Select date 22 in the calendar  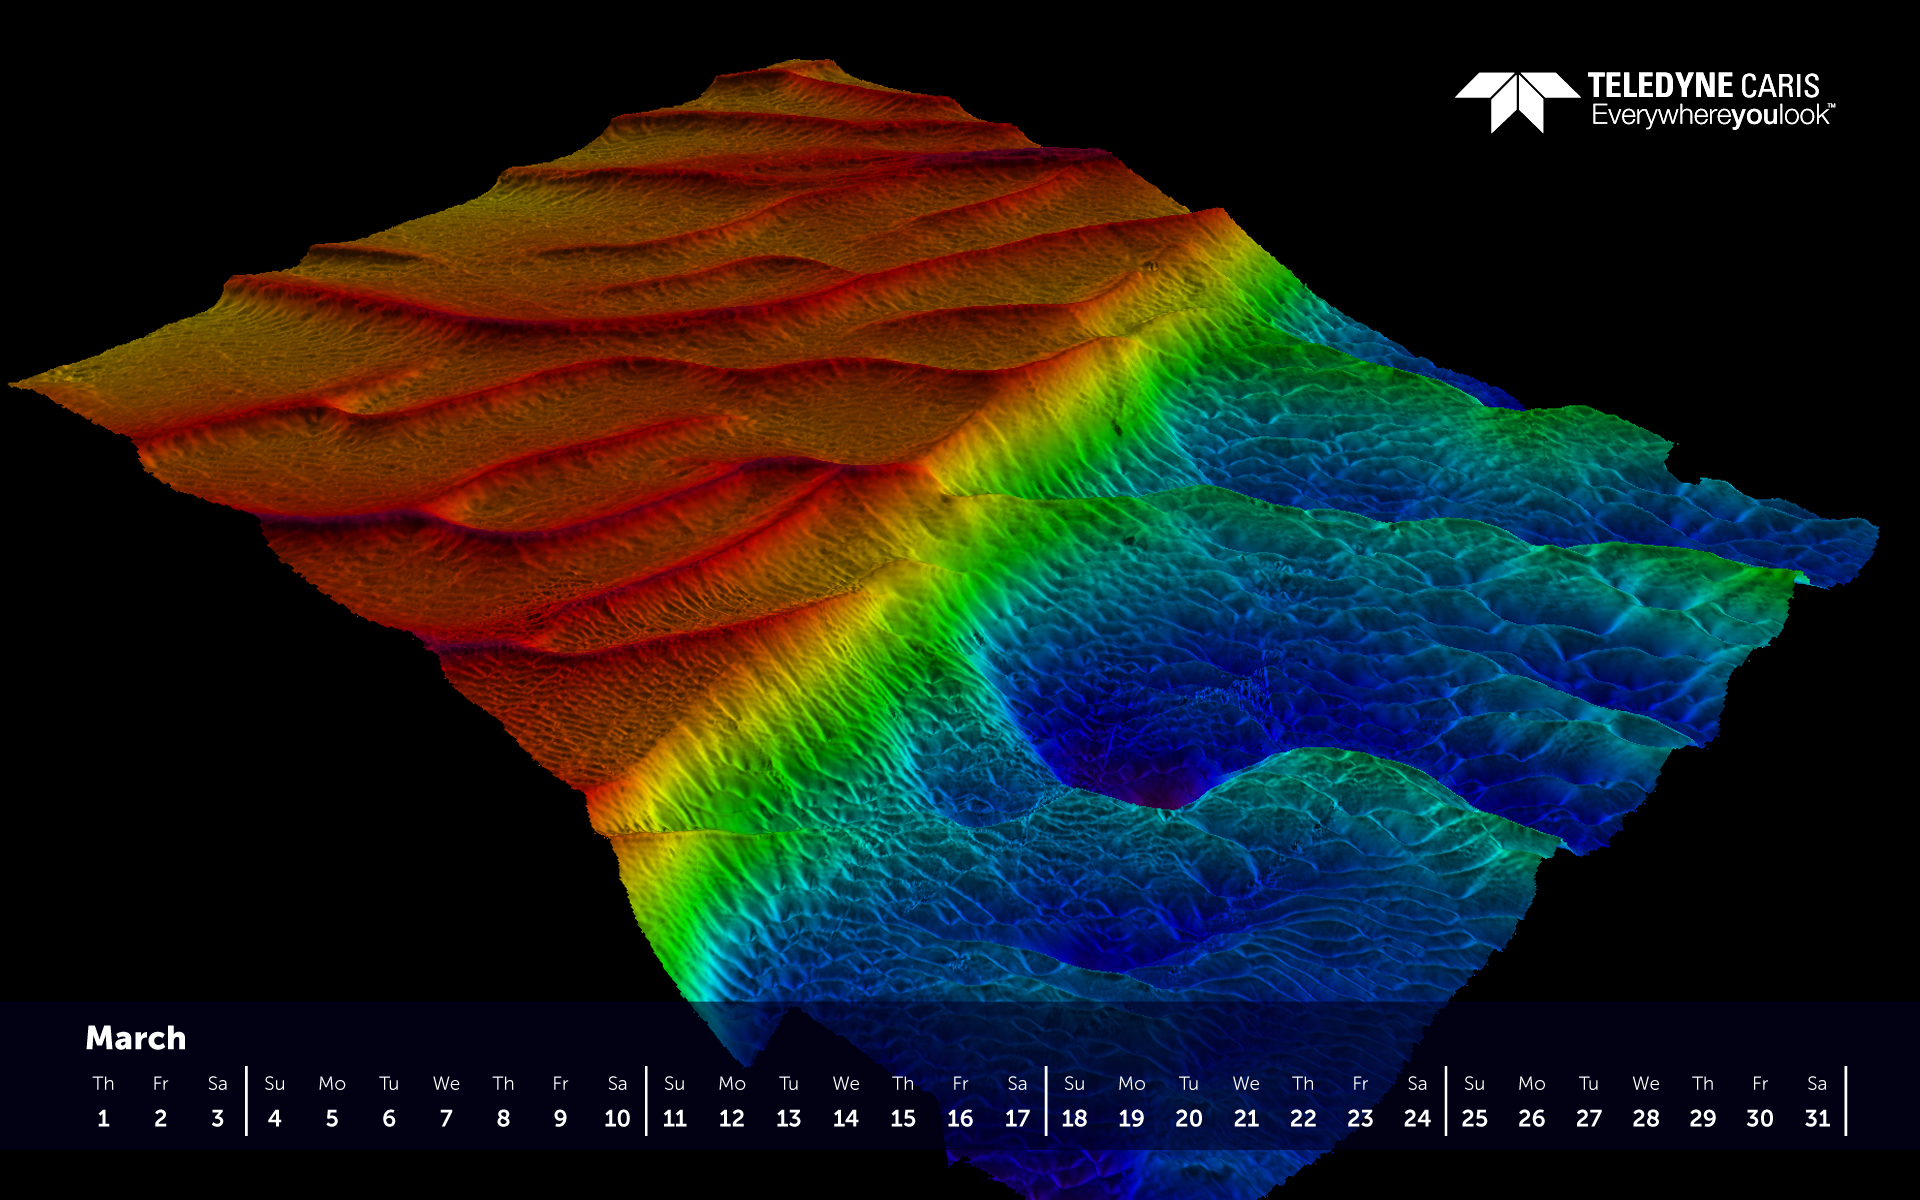point(1303,1119)
